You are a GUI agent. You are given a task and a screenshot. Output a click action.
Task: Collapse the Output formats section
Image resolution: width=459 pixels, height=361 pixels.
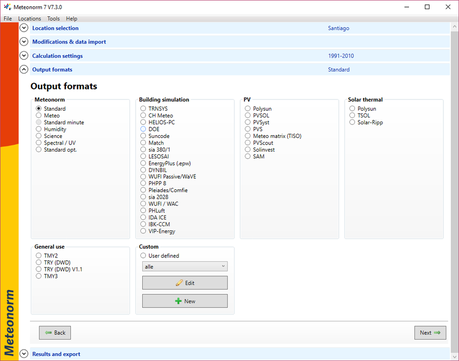[x=24, y=69]
